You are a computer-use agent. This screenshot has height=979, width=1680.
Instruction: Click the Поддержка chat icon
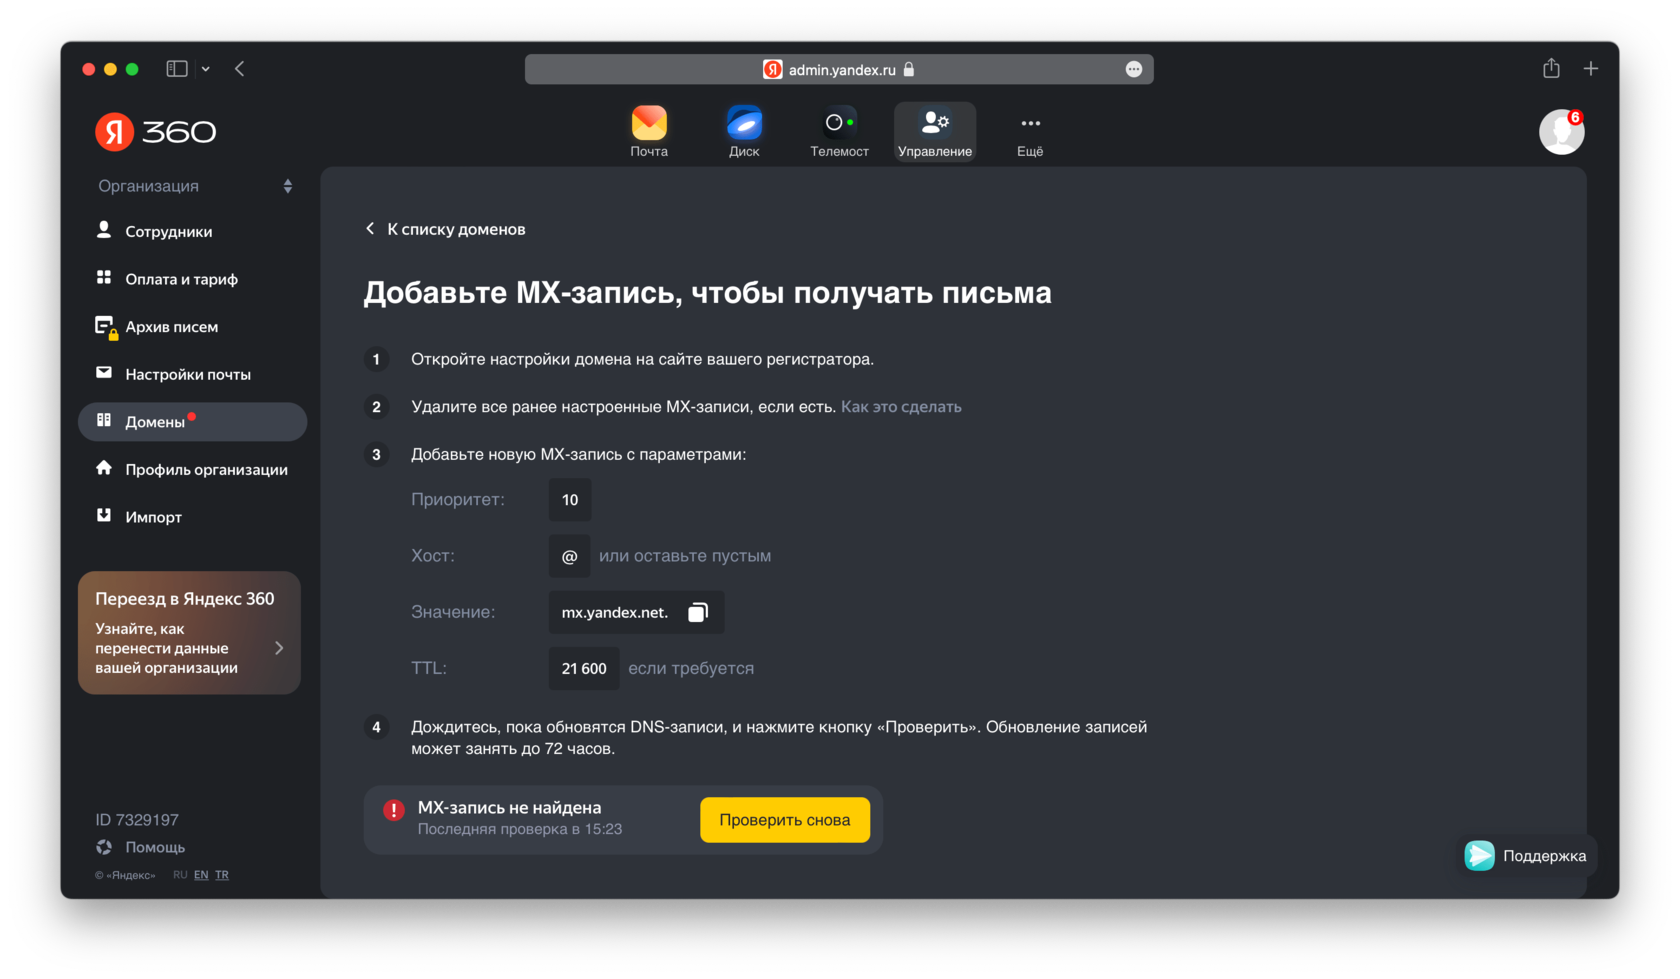pos(1480,855)
